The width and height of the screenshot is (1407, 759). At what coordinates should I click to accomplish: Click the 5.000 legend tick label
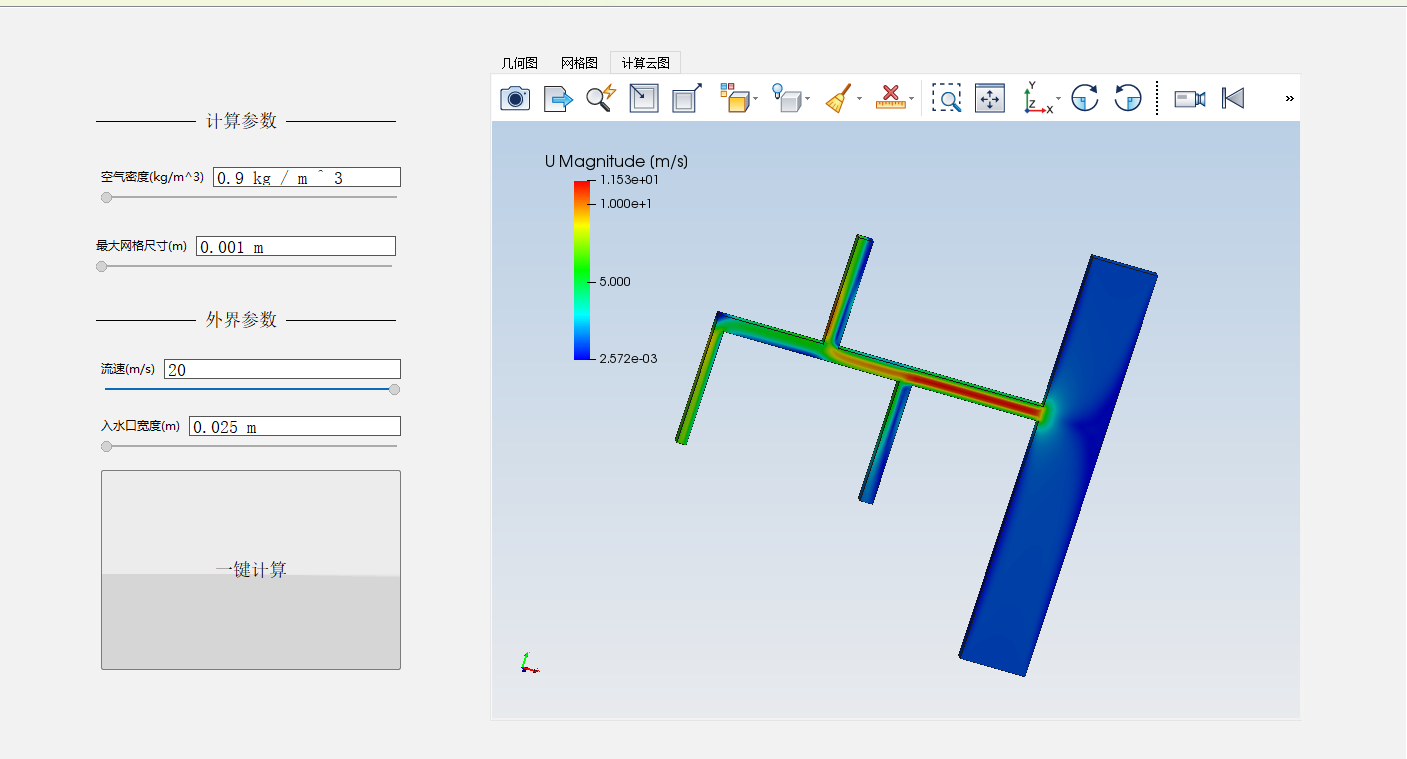point(615,281)
